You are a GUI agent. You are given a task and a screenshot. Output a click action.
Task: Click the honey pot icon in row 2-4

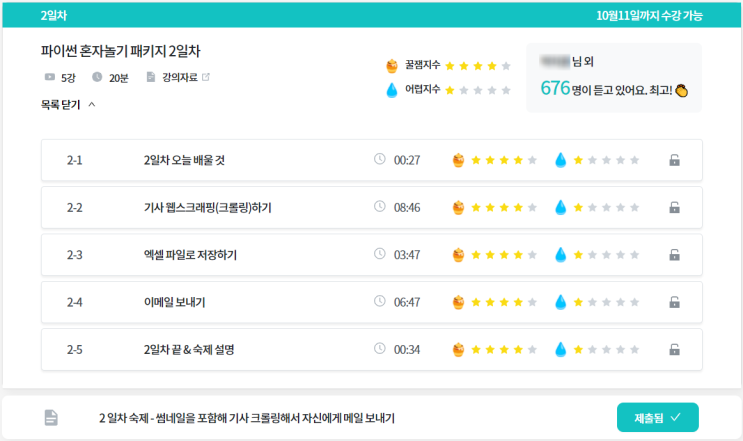point(458,302)
